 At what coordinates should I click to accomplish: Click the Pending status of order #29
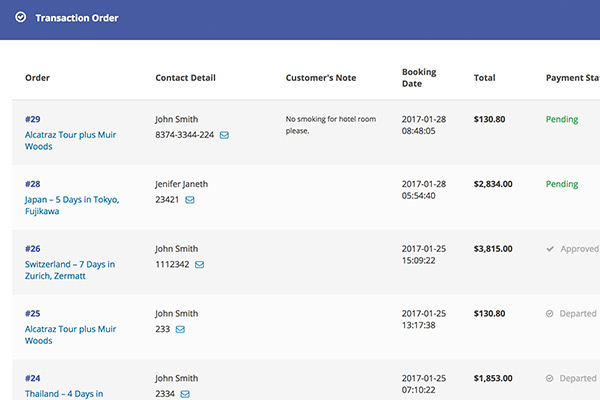pyautogui.click(x=562, y=119)
